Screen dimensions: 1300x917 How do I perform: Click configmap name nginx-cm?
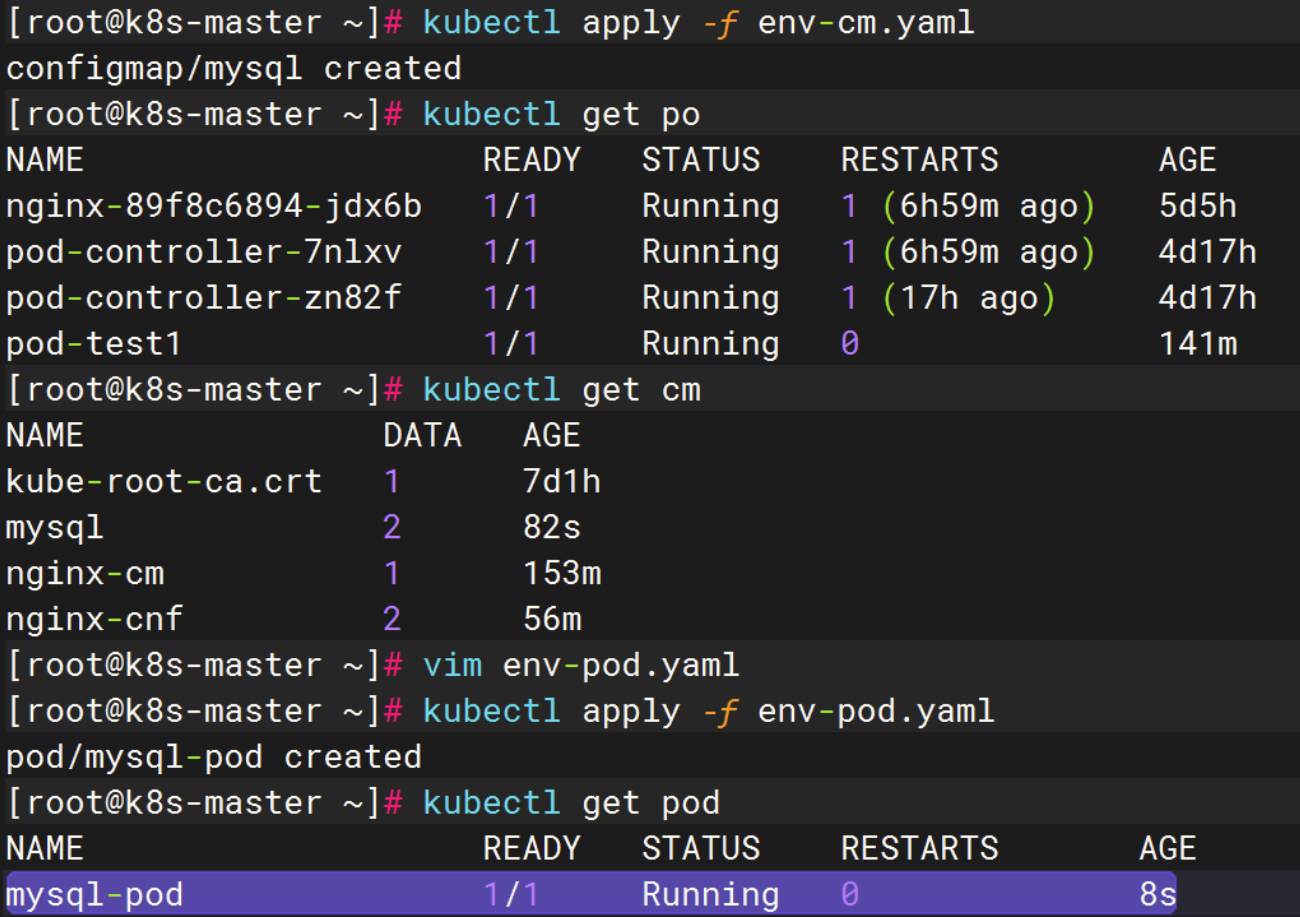tap(85, 574)
